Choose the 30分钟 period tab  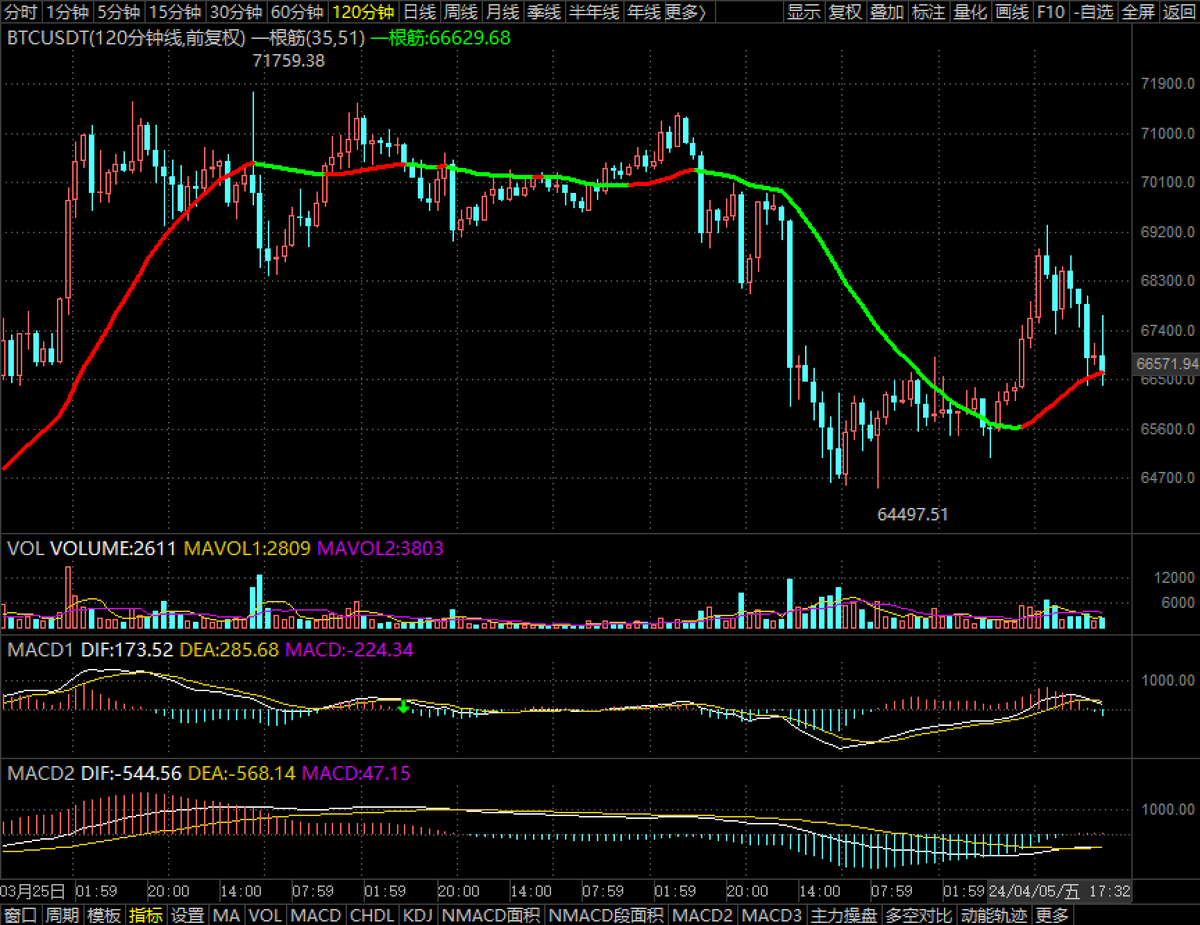point(236,12)
